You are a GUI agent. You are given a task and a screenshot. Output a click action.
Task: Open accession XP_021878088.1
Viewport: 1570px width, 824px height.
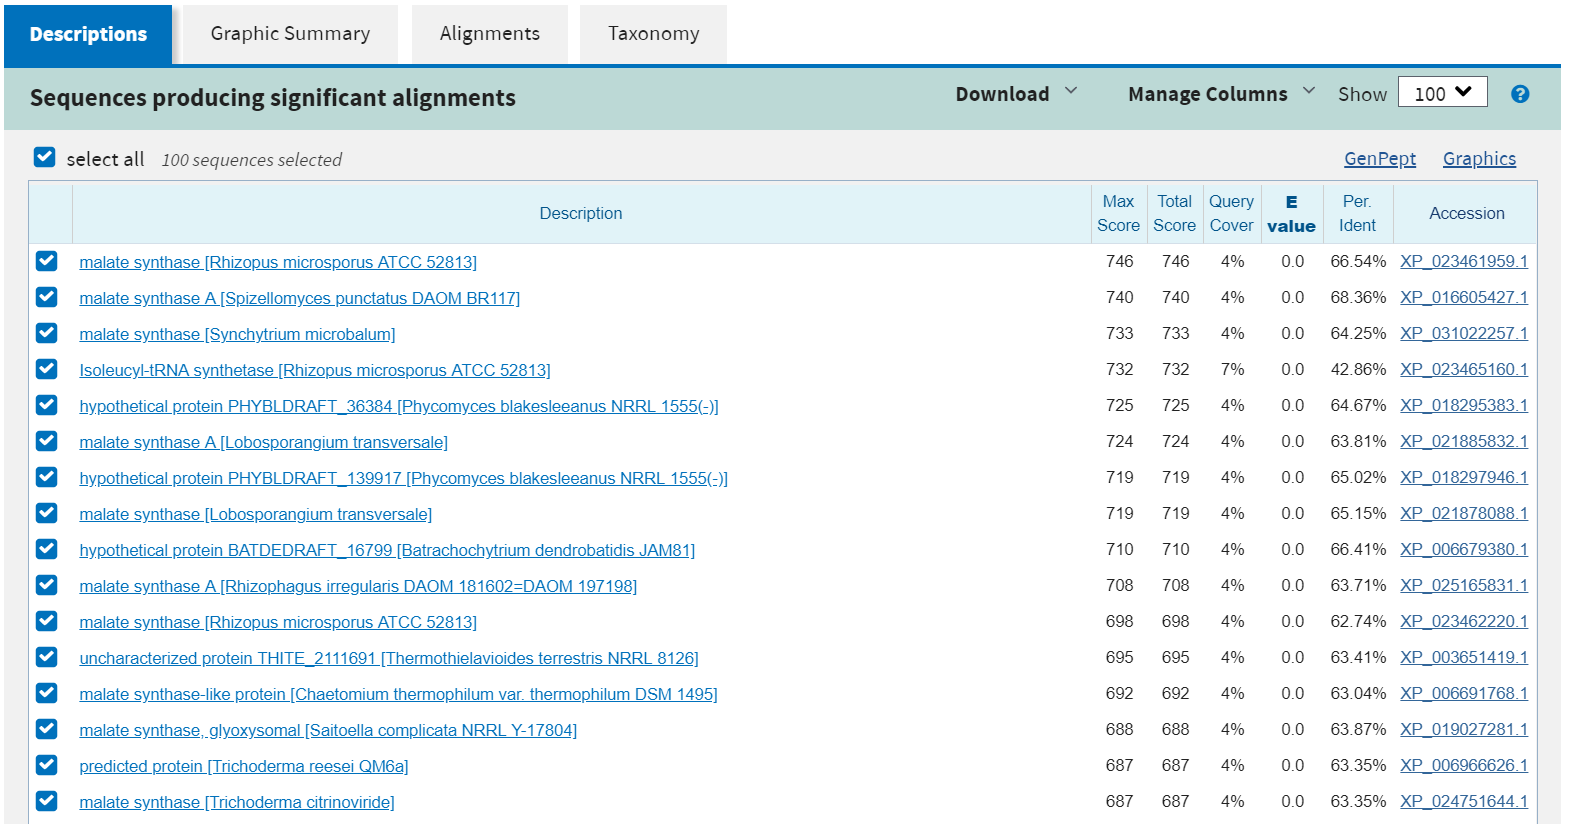1464,513
